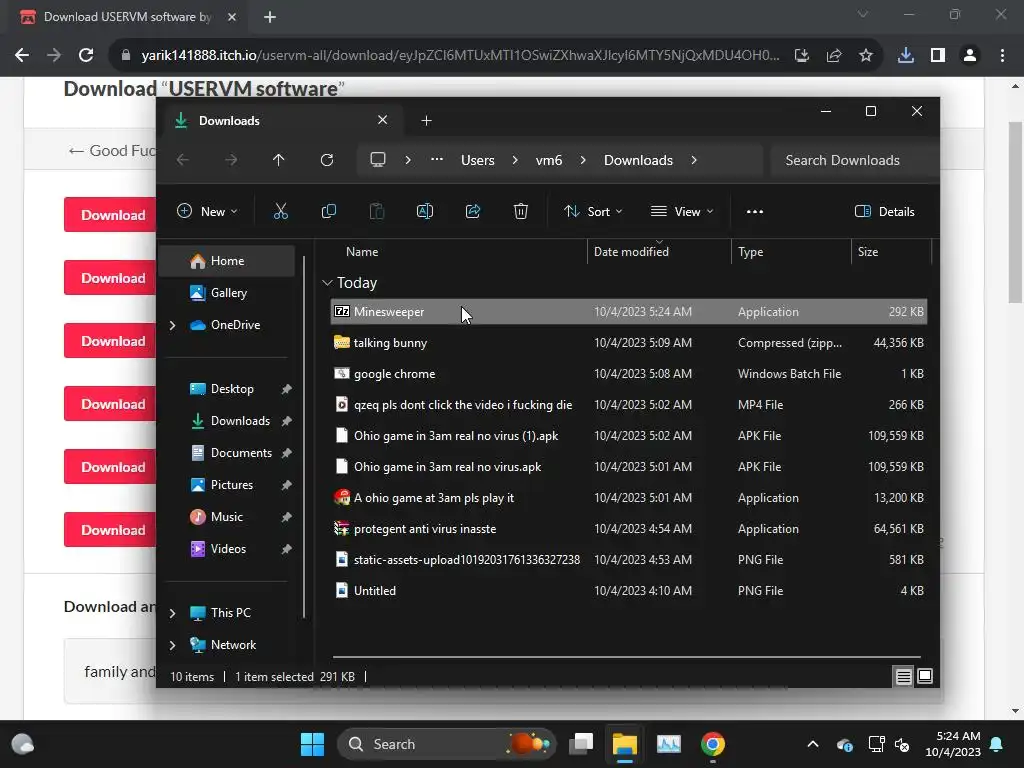Select Gallery in navigation pane
The image size is (1024, 768).
point(227,293)
